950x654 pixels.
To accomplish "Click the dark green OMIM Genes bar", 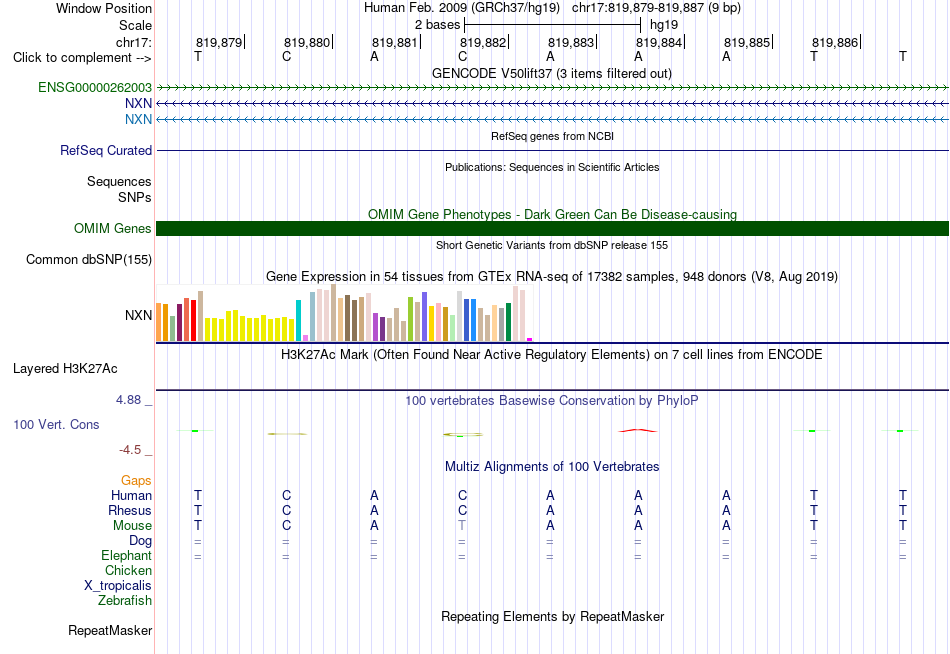I will [552, 229].
